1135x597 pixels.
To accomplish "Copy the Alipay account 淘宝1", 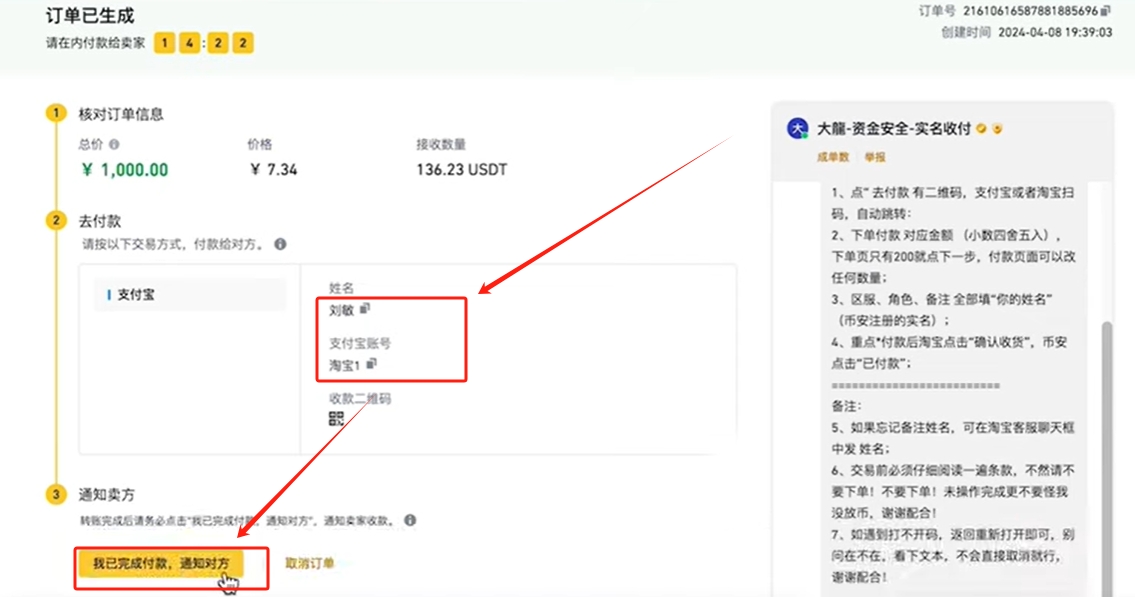I will (371, 364).
